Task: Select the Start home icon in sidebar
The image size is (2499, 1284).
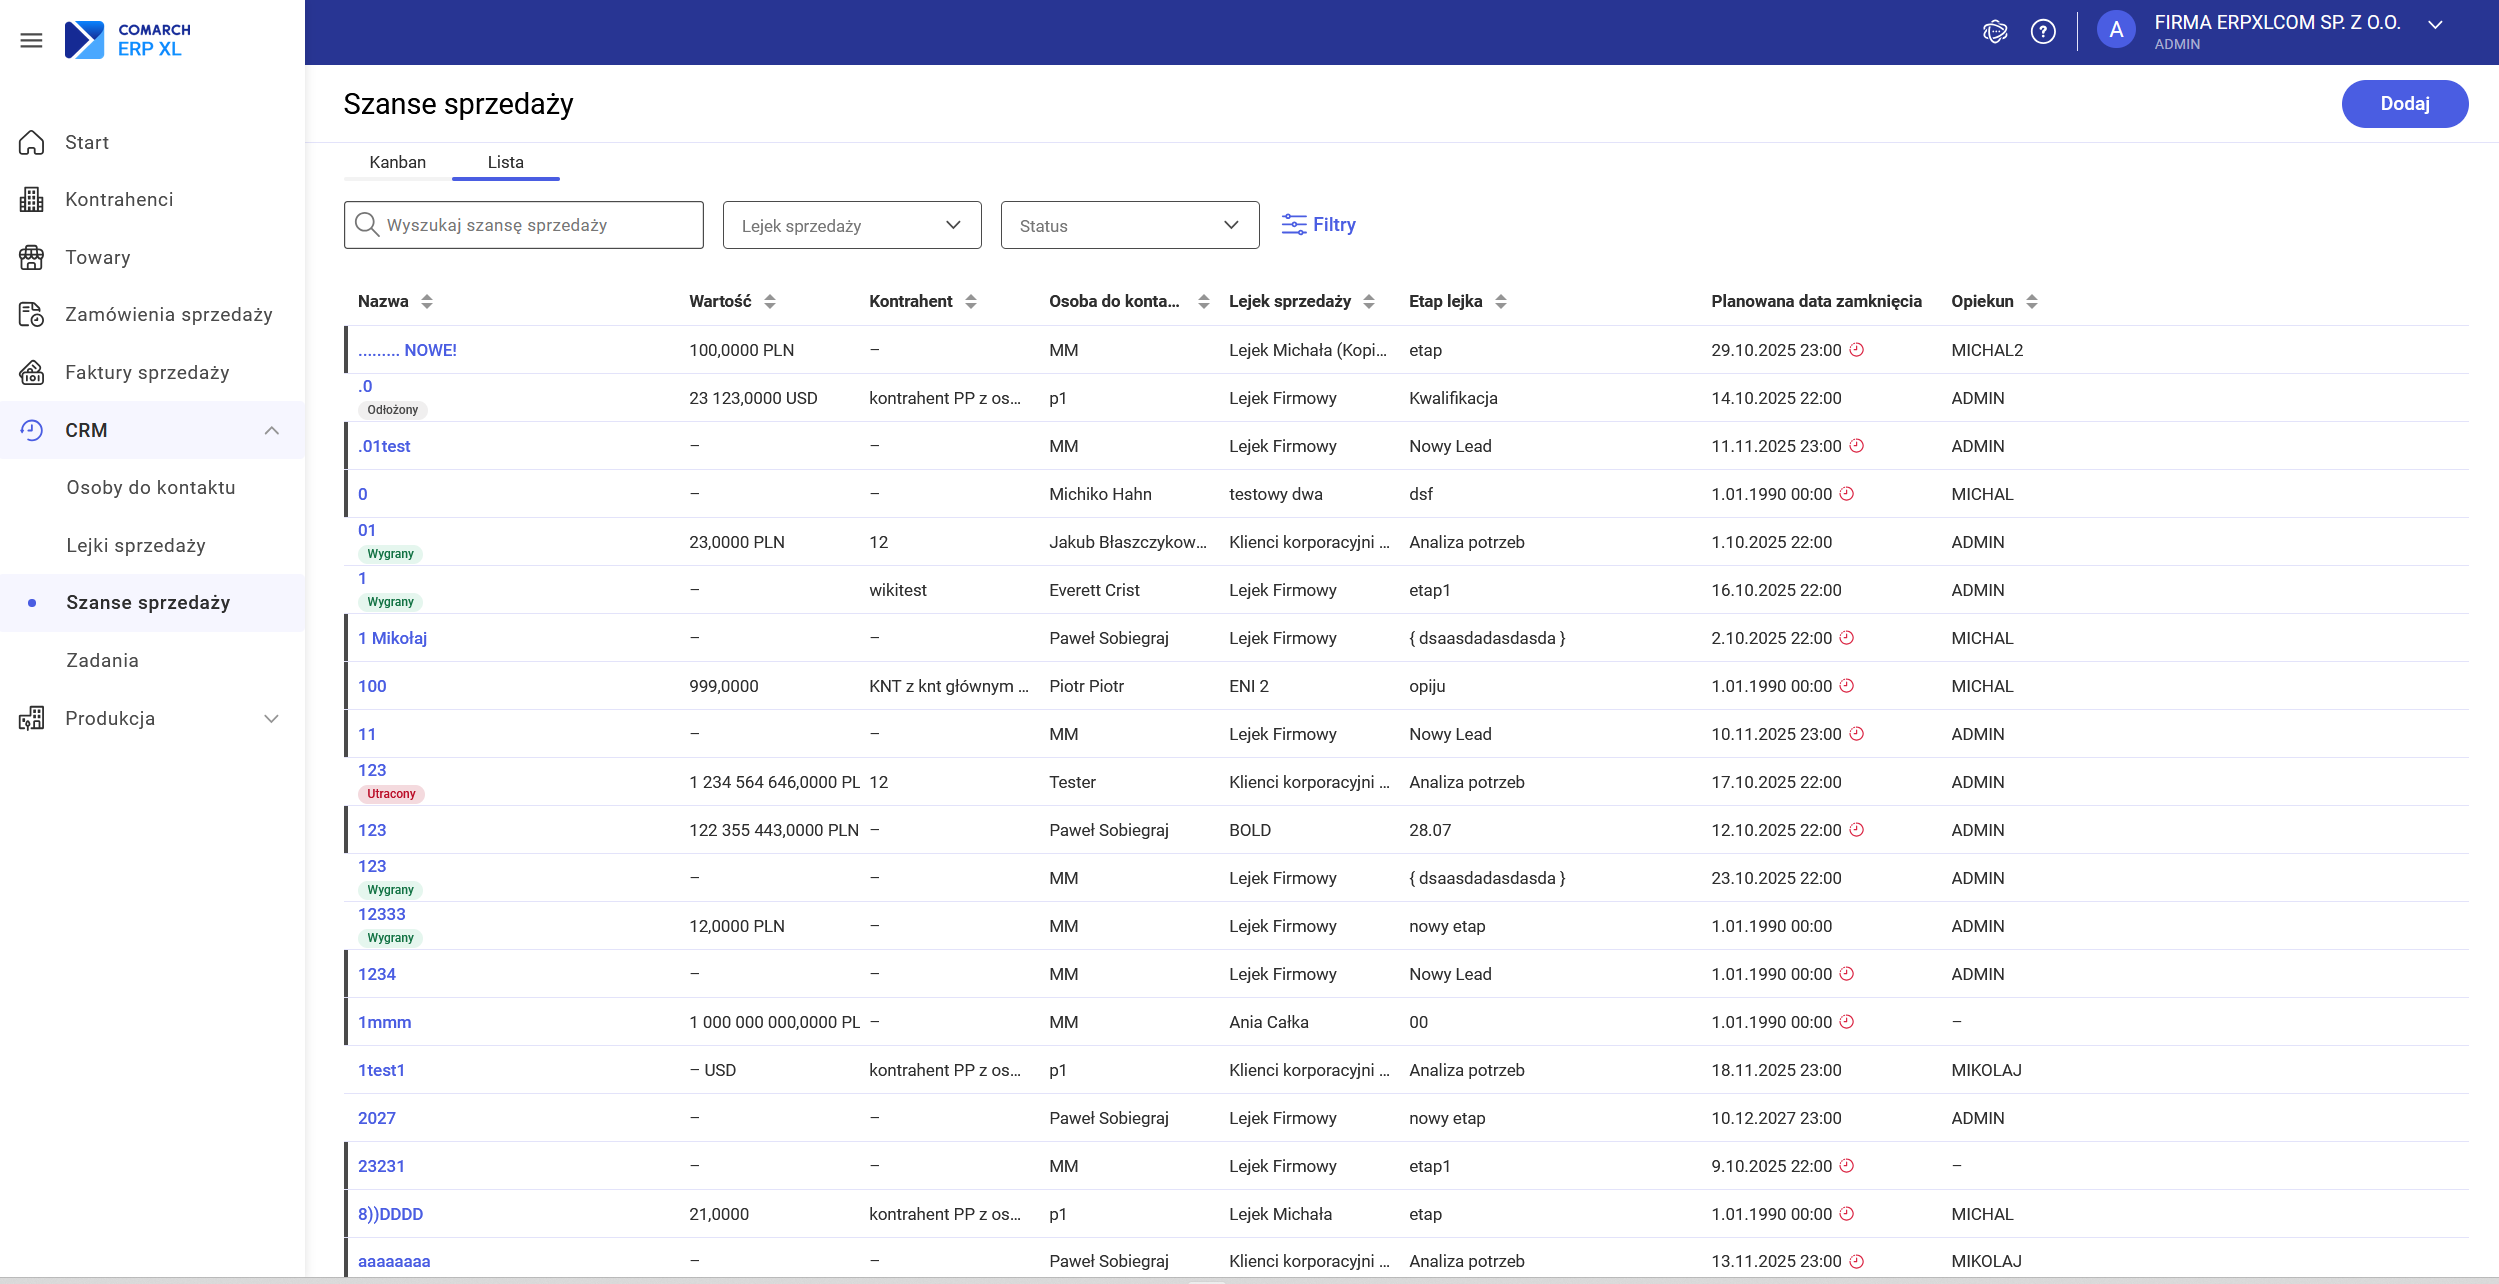Action: [x=31, y=142]
